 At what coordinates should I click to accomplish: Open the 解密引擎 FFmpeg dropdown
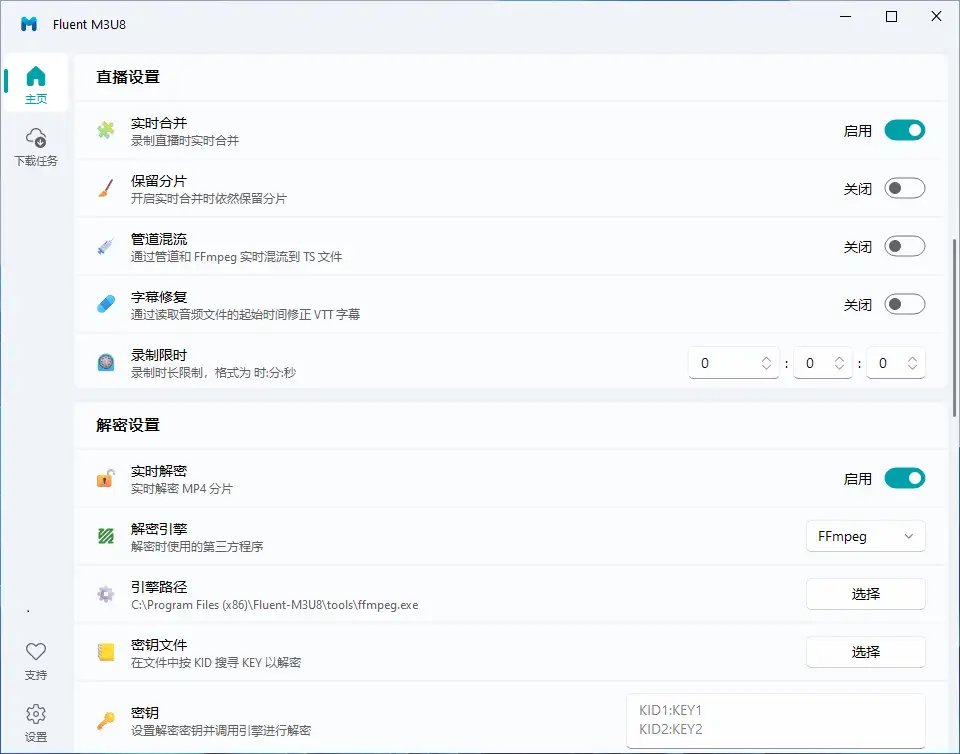(x=865, y=536)
